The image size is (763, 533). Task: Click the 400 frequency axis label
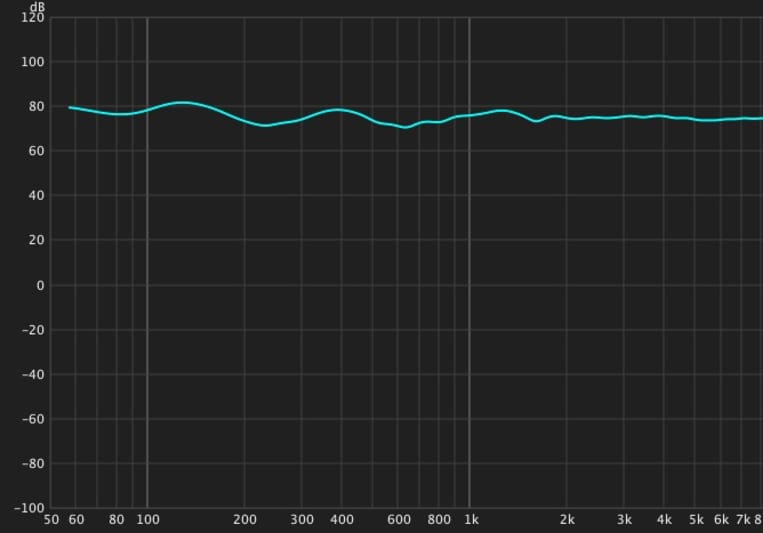click(x=342, y=520)
